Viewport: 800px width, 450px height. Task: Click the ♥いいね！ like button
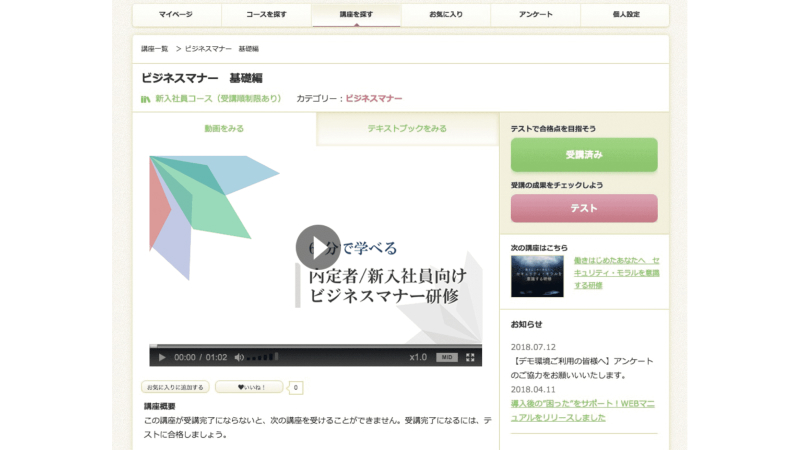pyautogui.click(x=249, y=387)
